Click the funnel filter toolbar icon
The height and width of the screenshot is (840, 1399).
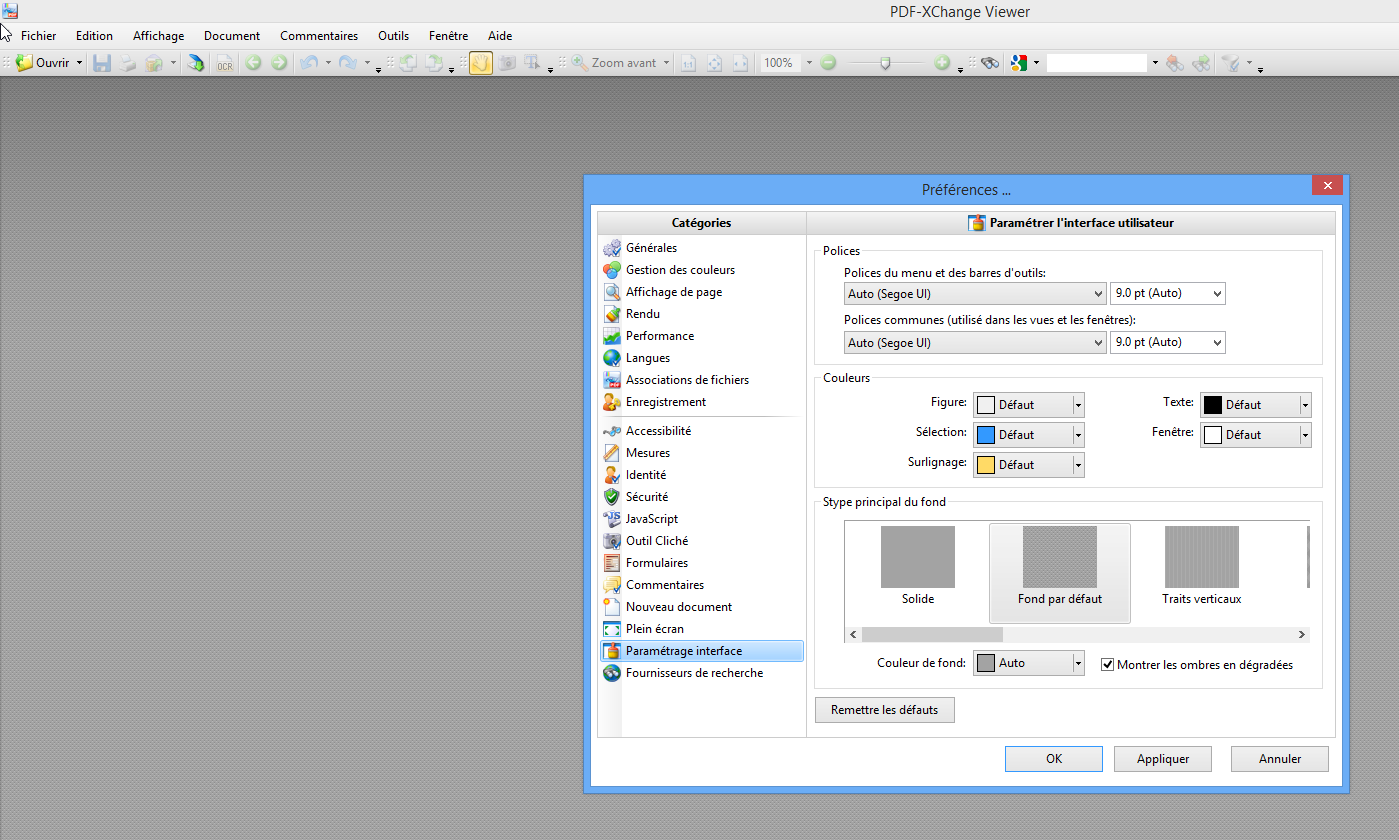pos(1231,63)
